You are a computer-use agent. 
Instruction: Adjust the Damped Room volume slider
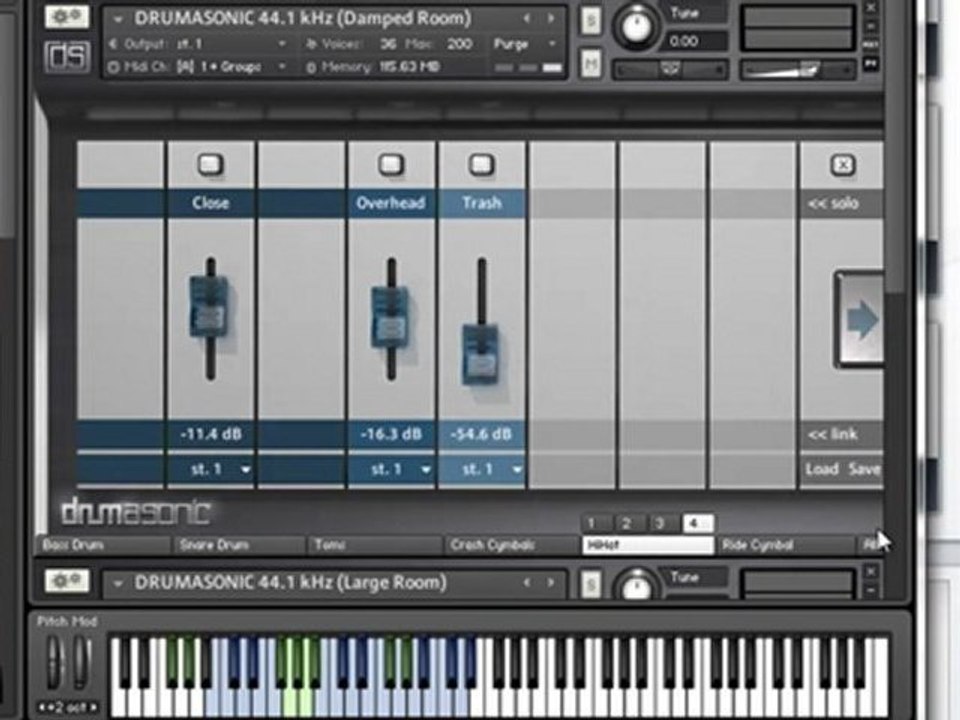point(797,70)
